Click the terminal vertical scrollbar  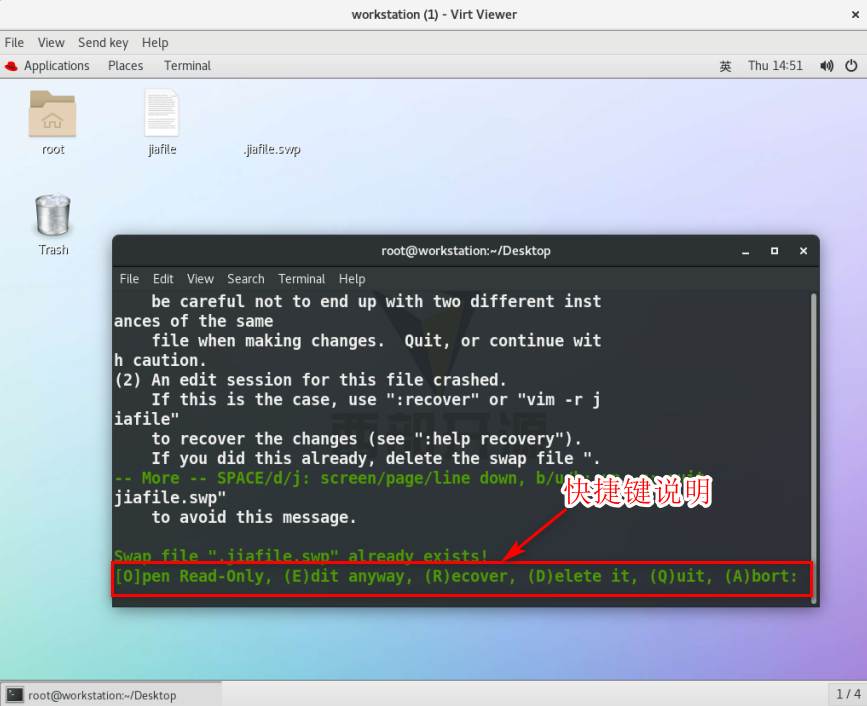(813, 448)
